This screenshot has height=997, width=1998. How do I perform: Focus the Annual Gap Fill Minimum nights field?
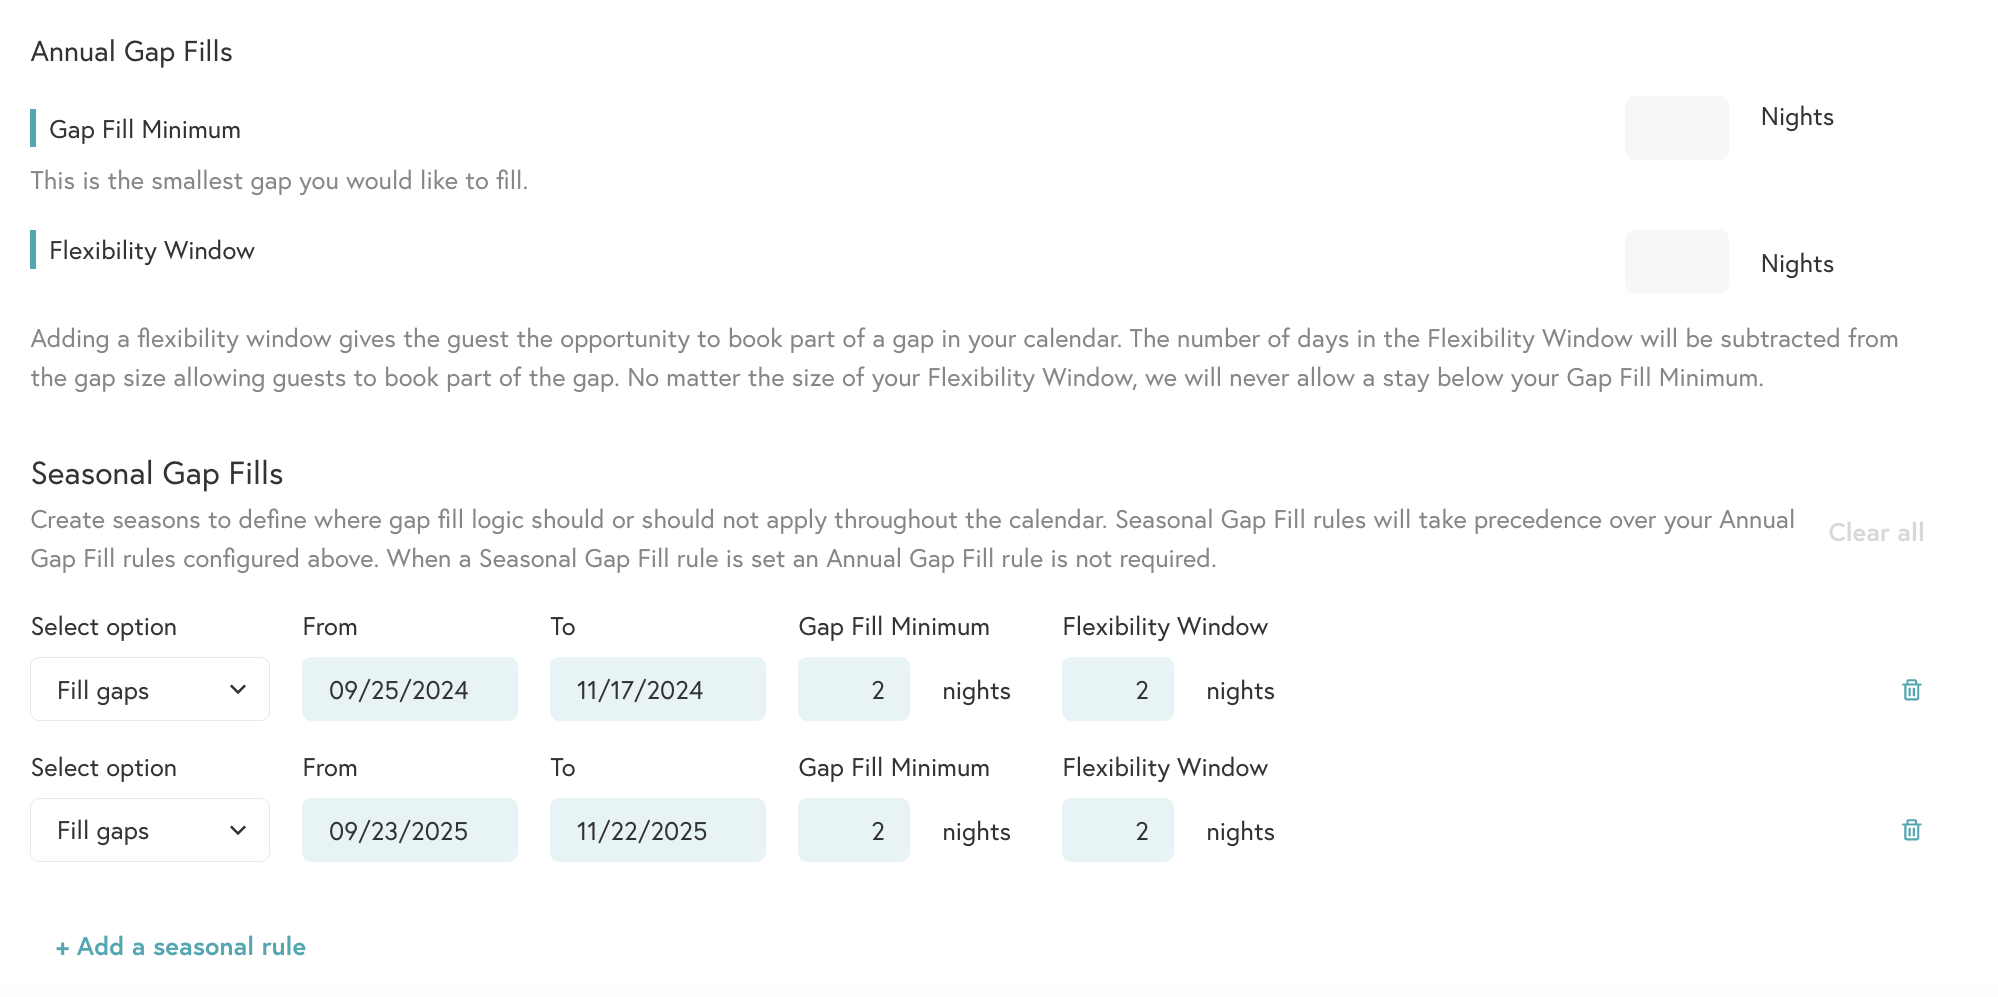click(1676, 128)
